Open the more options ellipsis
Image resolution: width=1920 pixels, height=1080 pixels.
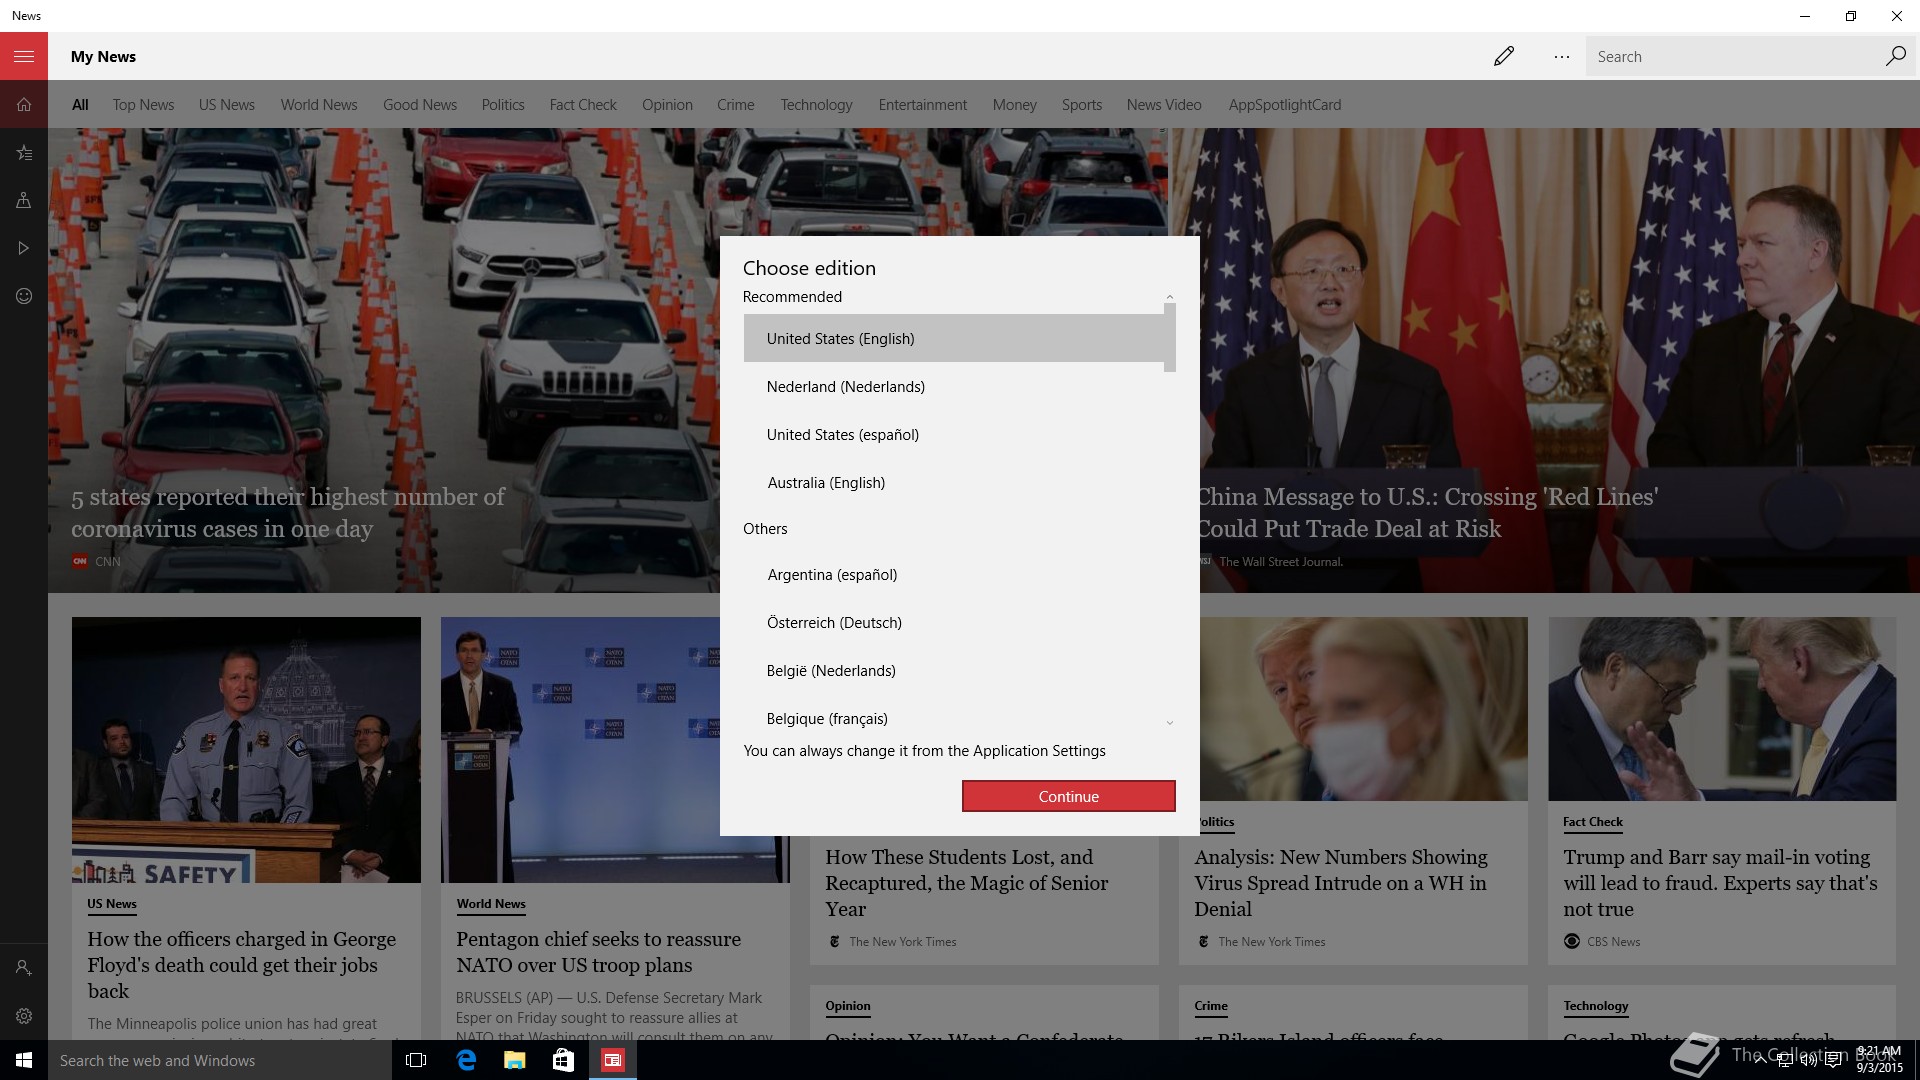1561,57
